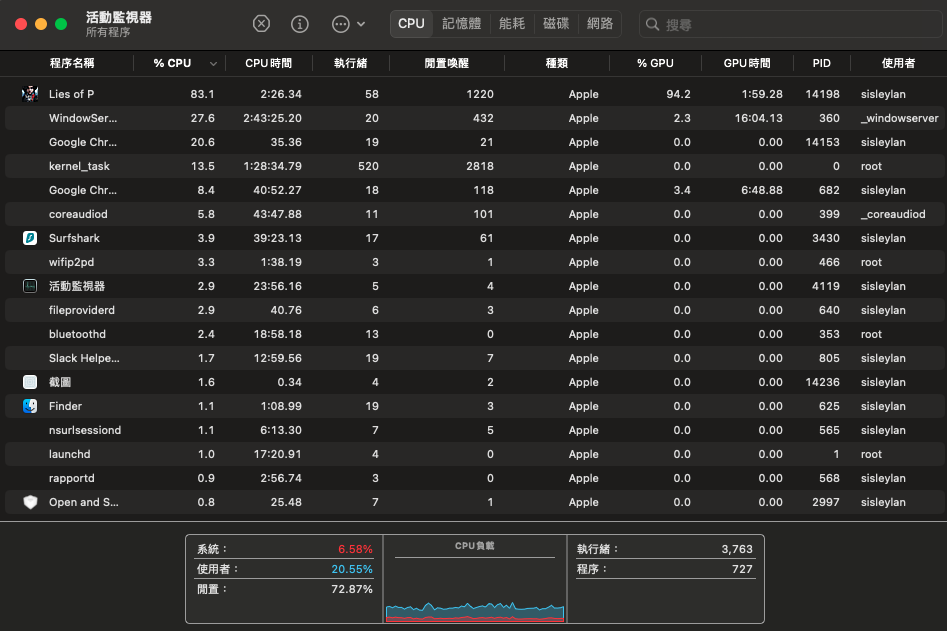The width and height of the screenshot is (947, 631).
Task: Sort by 使用者 column header
Action: tap(898, 63)
